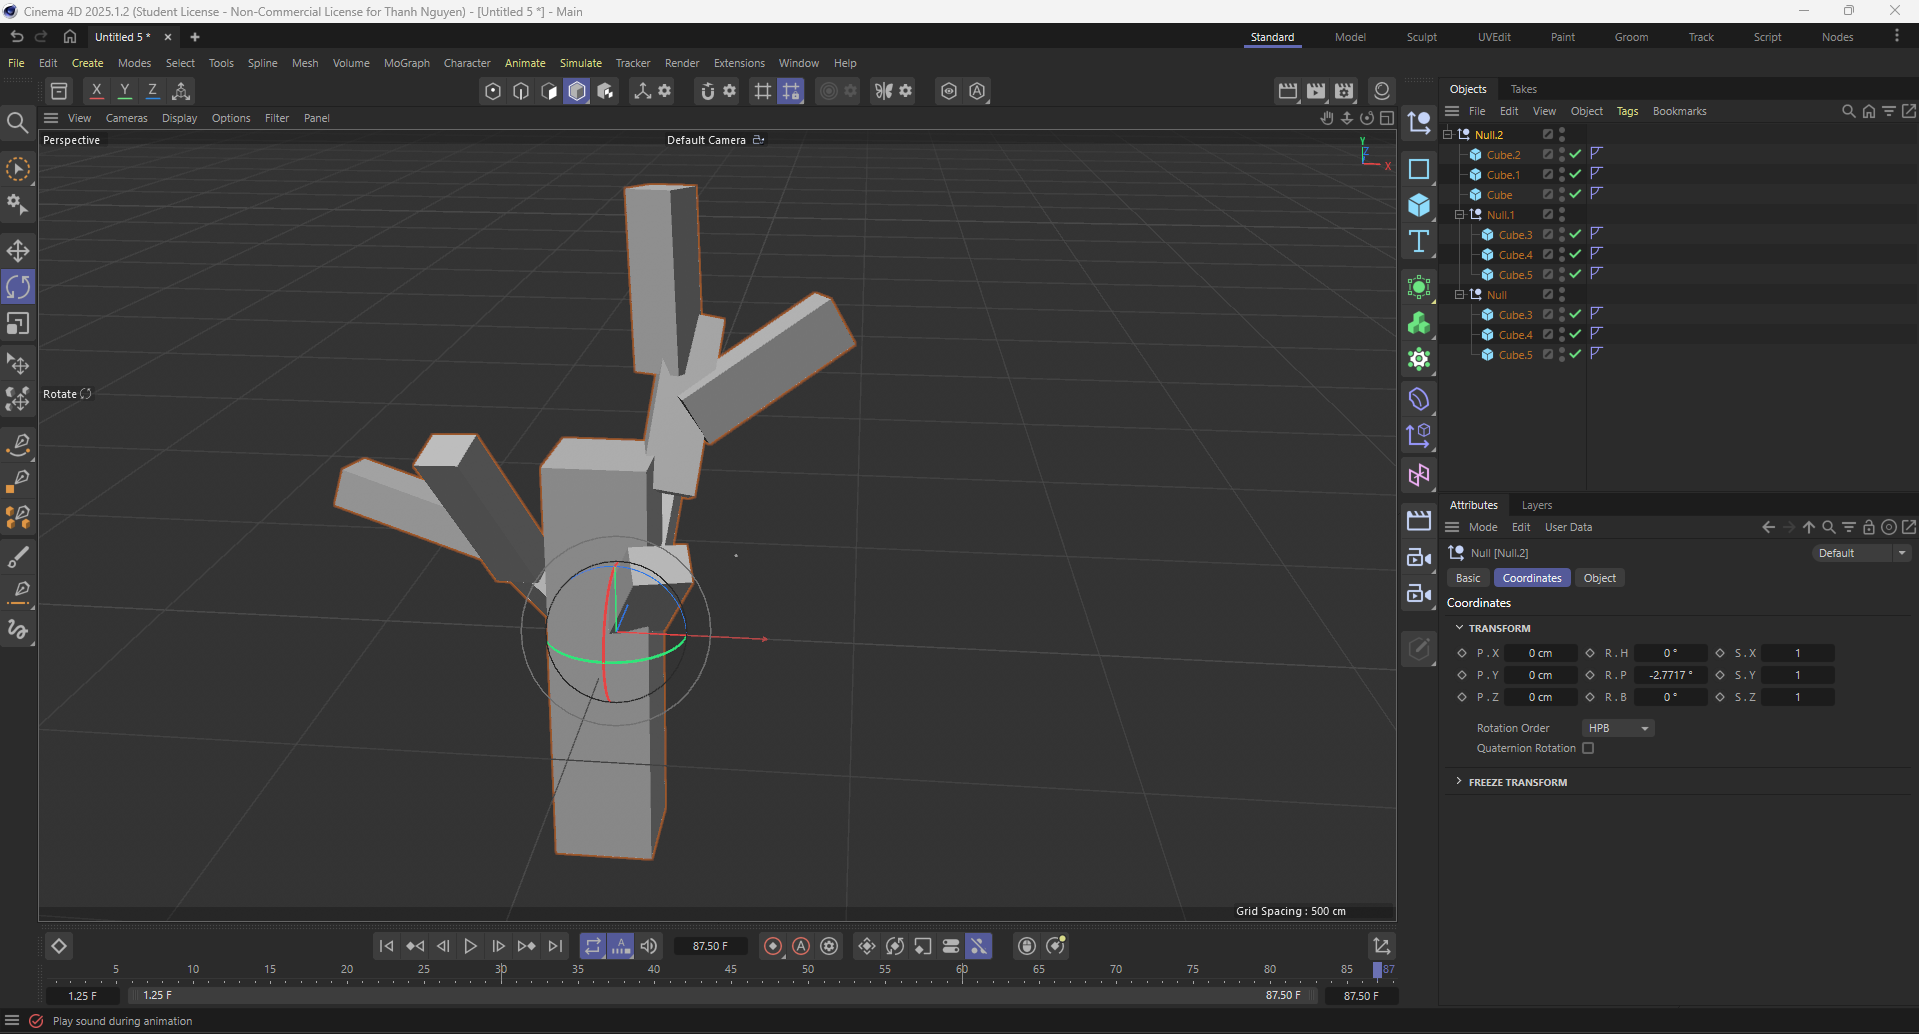The width and height of the screenshot is (1919, 1034).
Task: Click the Object button in Attributes
Action: pyautogui.click(x=1599, y=578)
